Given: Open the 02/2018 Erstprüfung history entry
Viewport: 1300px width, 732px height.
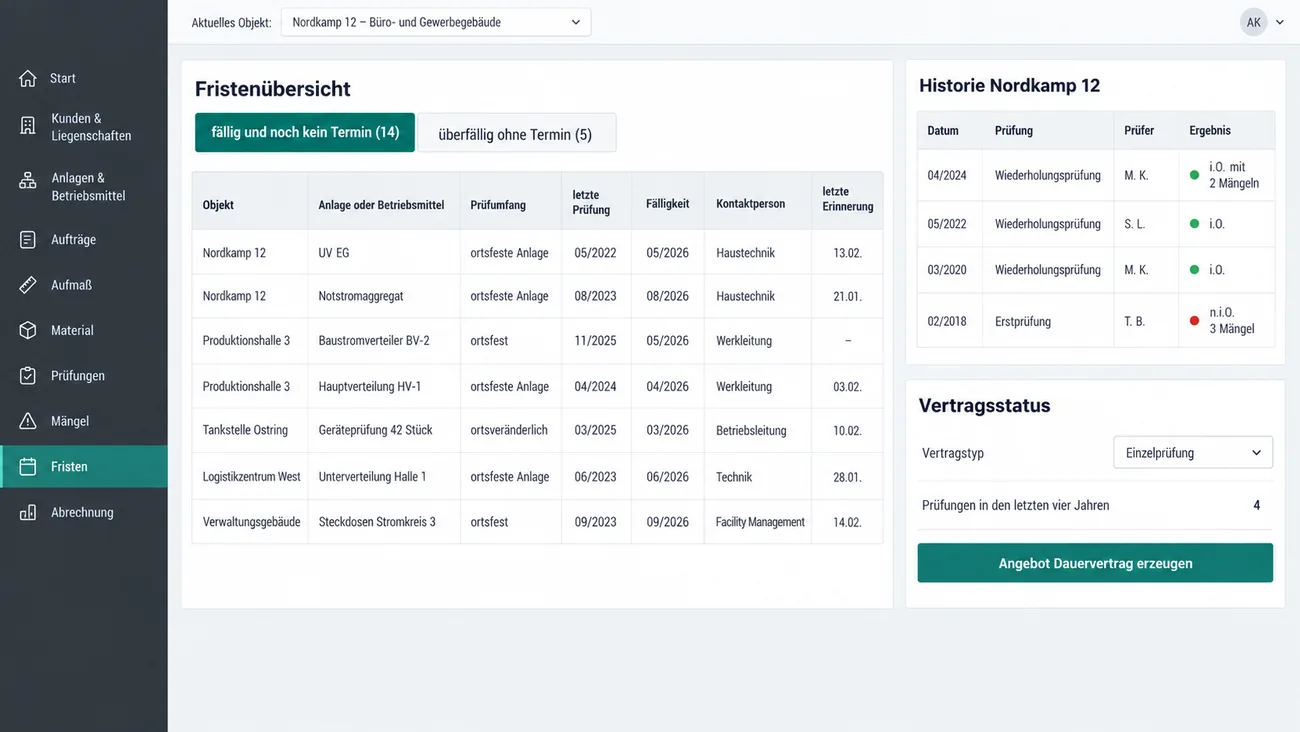Looking at the screenshot, I should tap(1095, 321).
